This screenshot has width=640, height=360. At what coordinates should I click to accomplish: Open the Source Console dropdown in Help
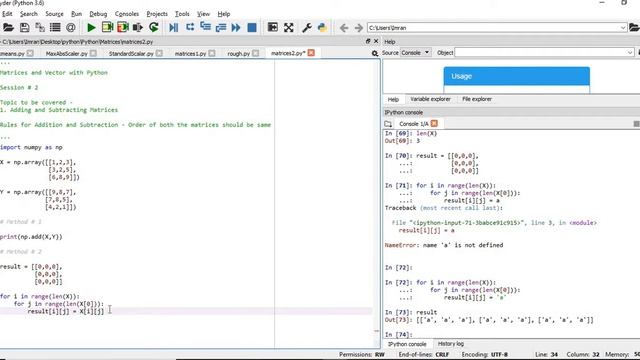pos(415,53)
